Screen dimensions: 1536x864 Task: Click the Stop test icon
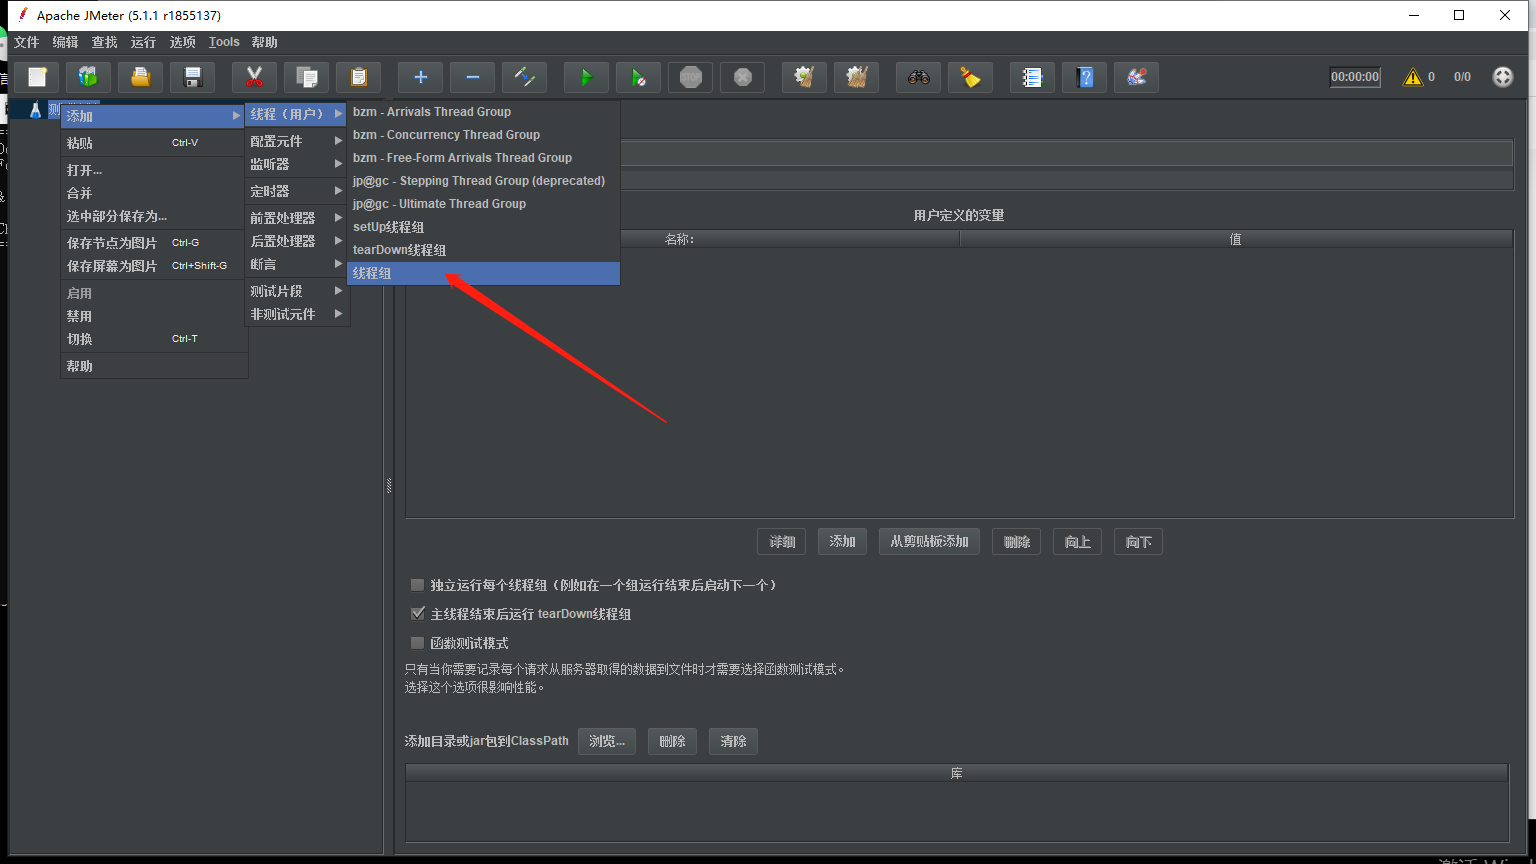(691, 77)
